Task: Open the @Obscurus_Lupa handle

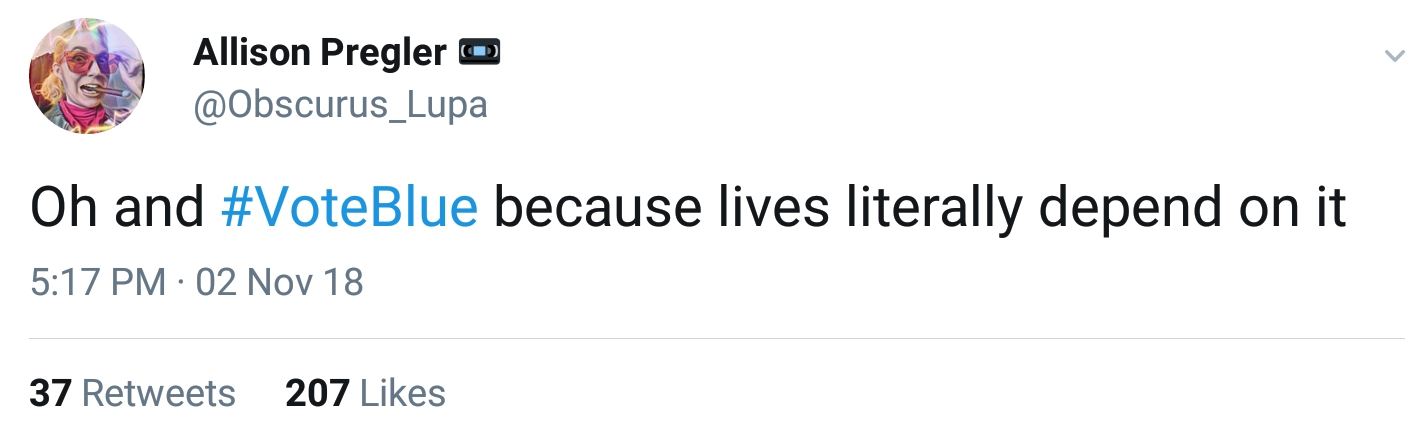Action: (x=340, y=103)
